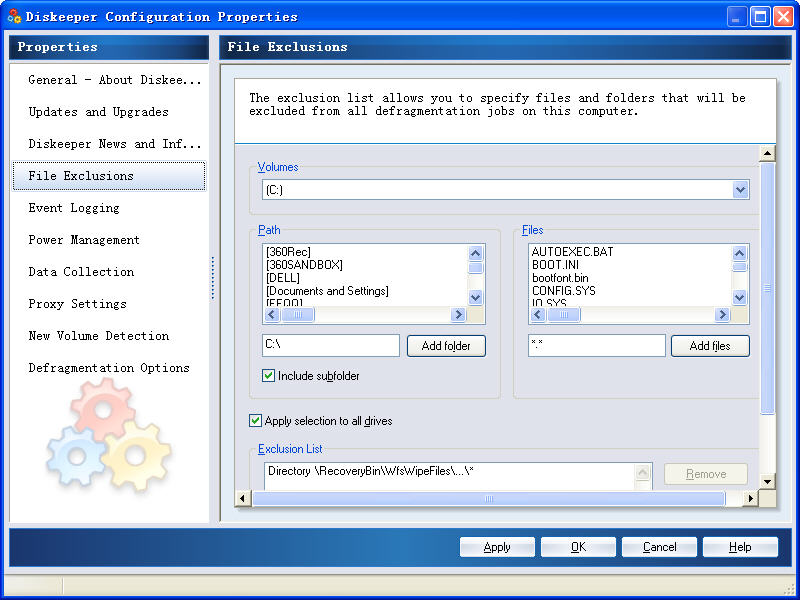Disable "Apply selection to all drives"
The image size is (800, 600).
[x=256, y=421]
